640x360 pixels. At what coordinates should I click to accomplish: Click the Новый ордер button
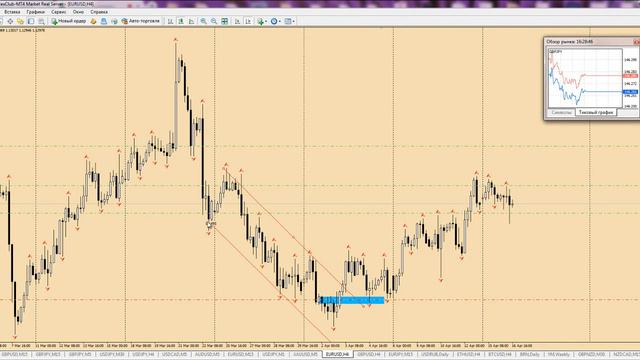[69, 21]
